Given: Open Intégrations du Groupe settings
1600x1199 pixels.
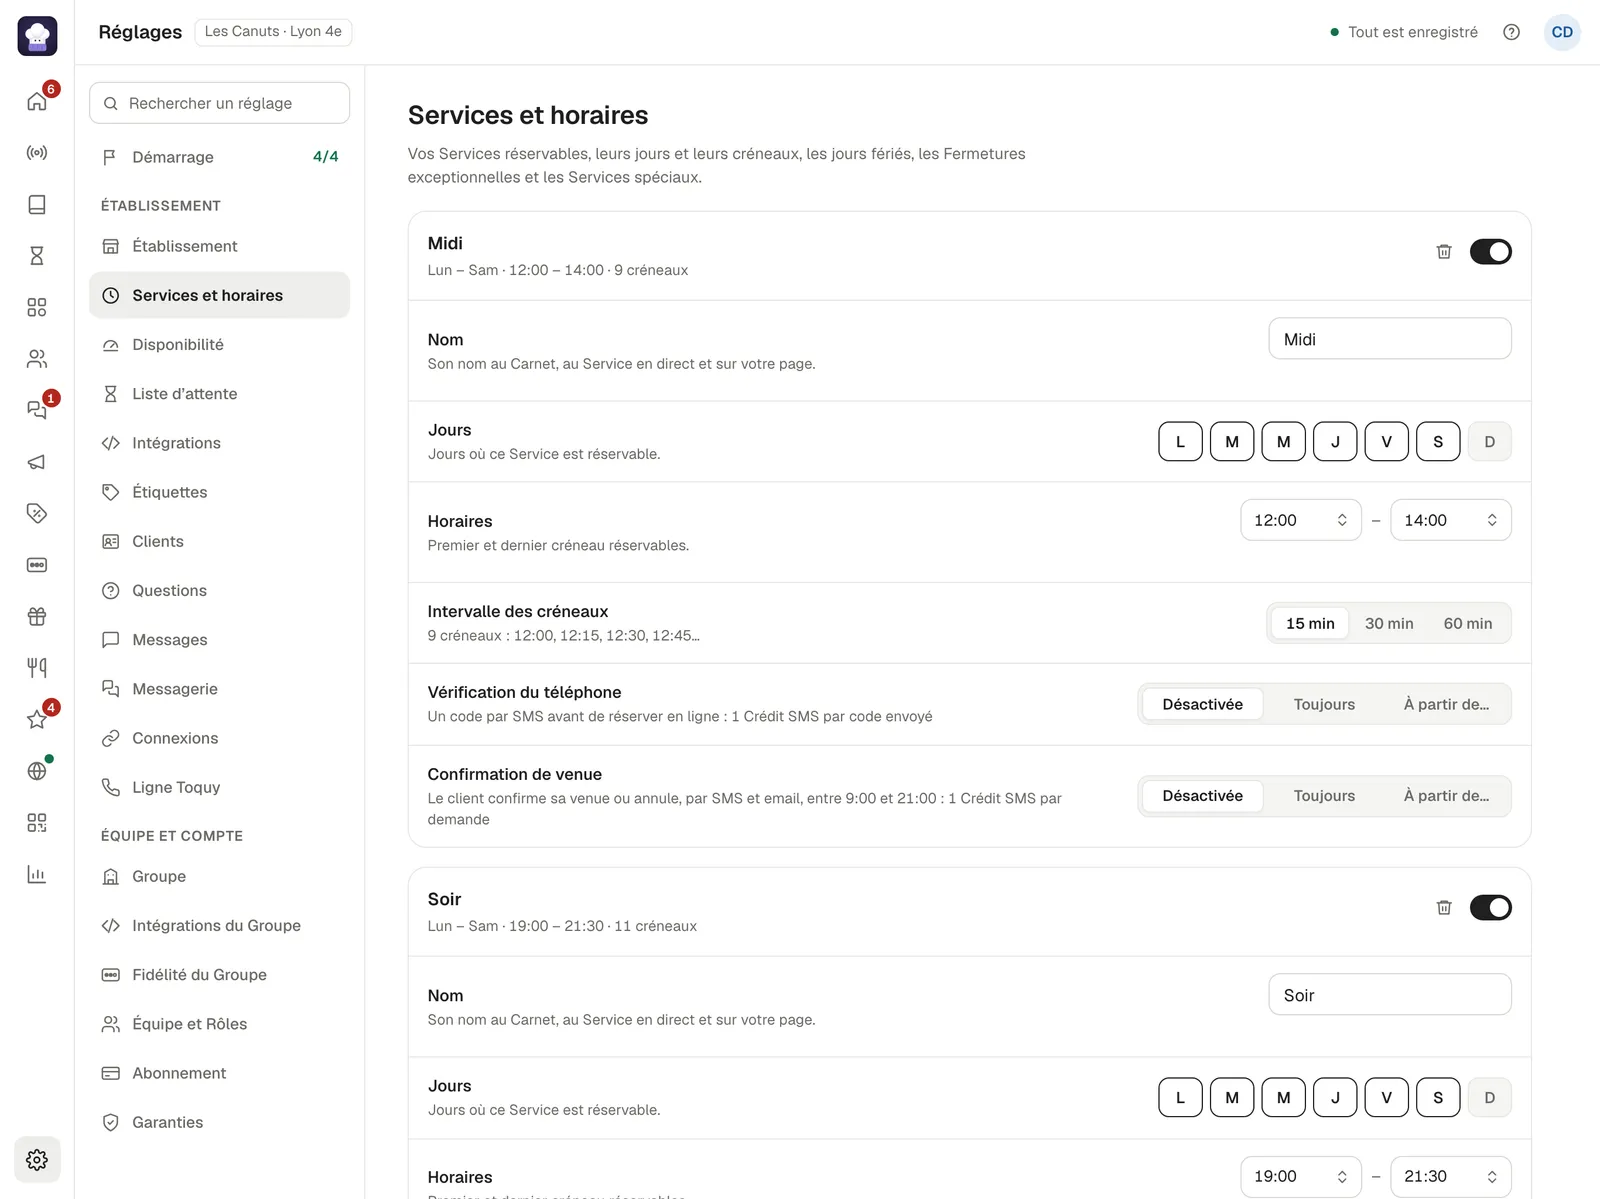Looking at the screenshot, I should click(219, 926).
